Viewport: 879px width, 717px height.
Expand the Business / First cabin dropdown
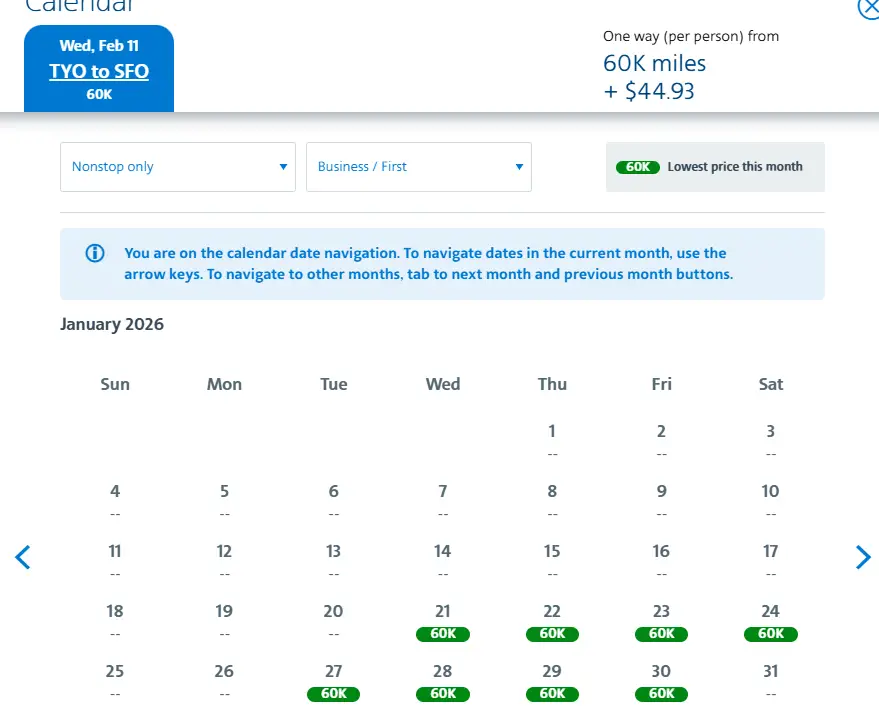418,167
